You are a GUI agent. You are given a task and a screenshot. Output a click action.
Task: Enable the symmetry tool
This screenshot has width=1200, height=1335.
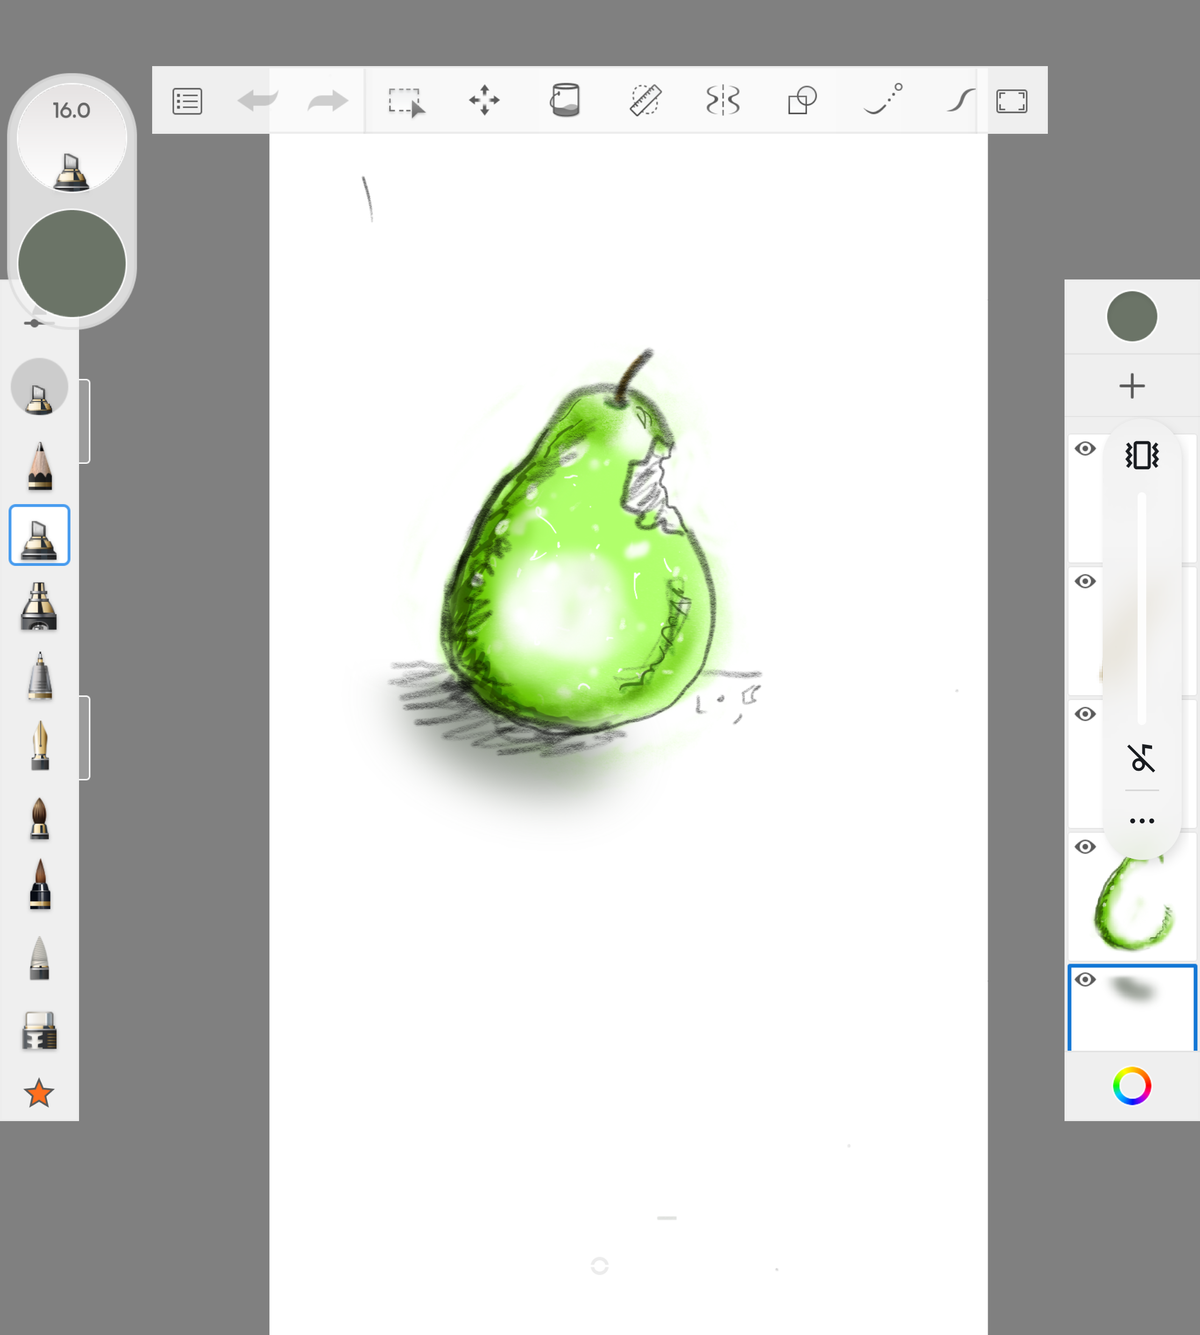(x=723, y=100)
